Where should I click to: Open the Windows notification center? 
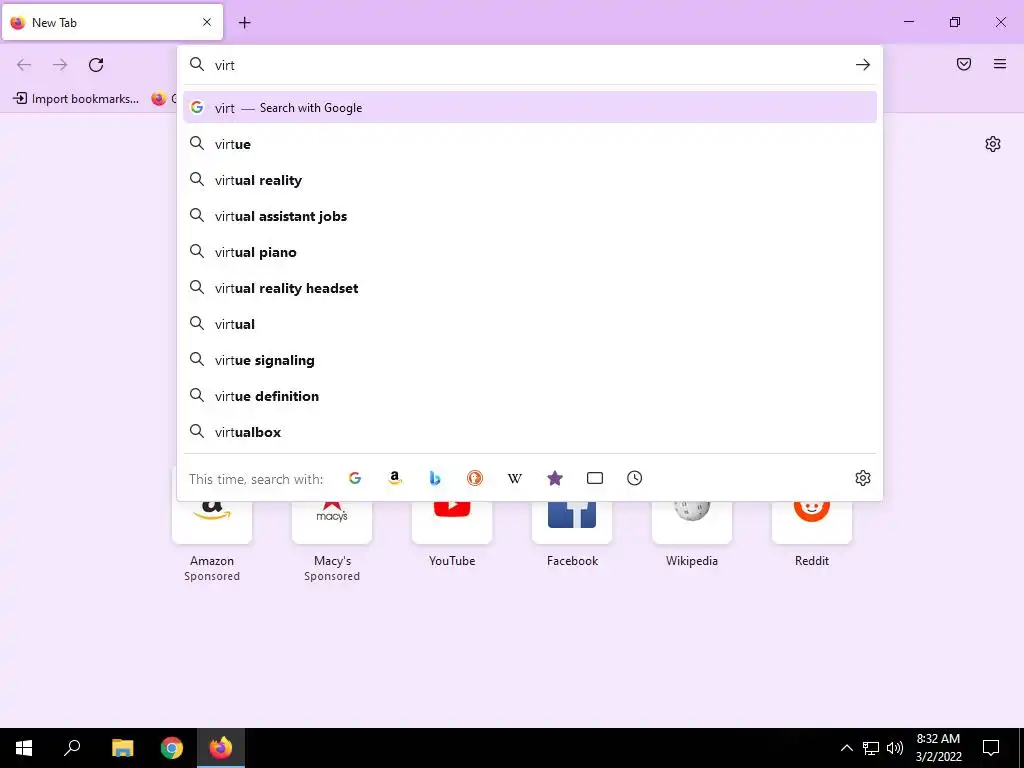[x=991, y=748]
